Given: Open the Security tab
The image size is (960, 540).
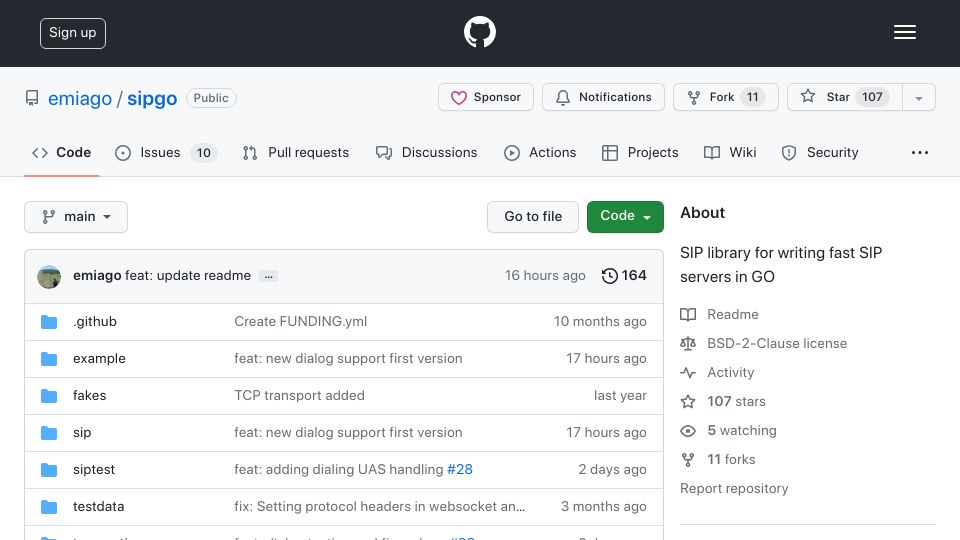Looking at the screenshot, I should pyautogui.click(x=820, y=152).
